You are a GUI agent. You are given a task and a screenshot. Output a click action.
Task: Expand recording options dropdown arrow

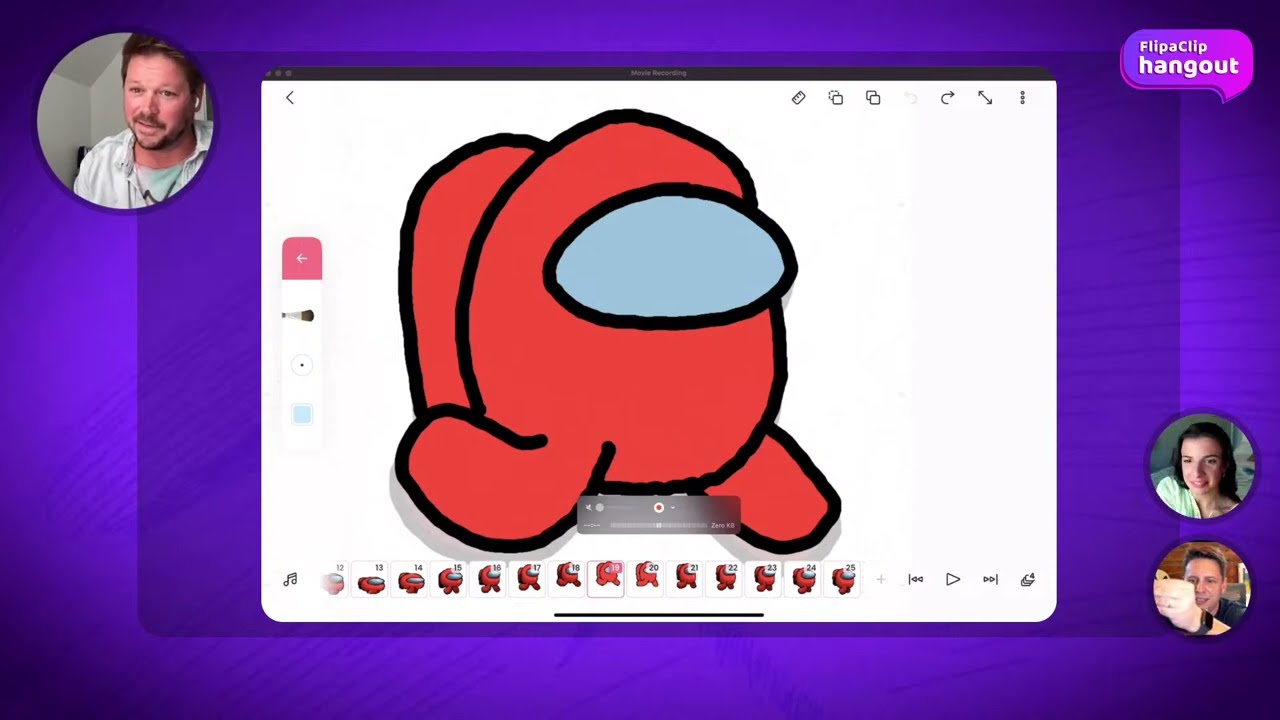click(x=672, y=508)
